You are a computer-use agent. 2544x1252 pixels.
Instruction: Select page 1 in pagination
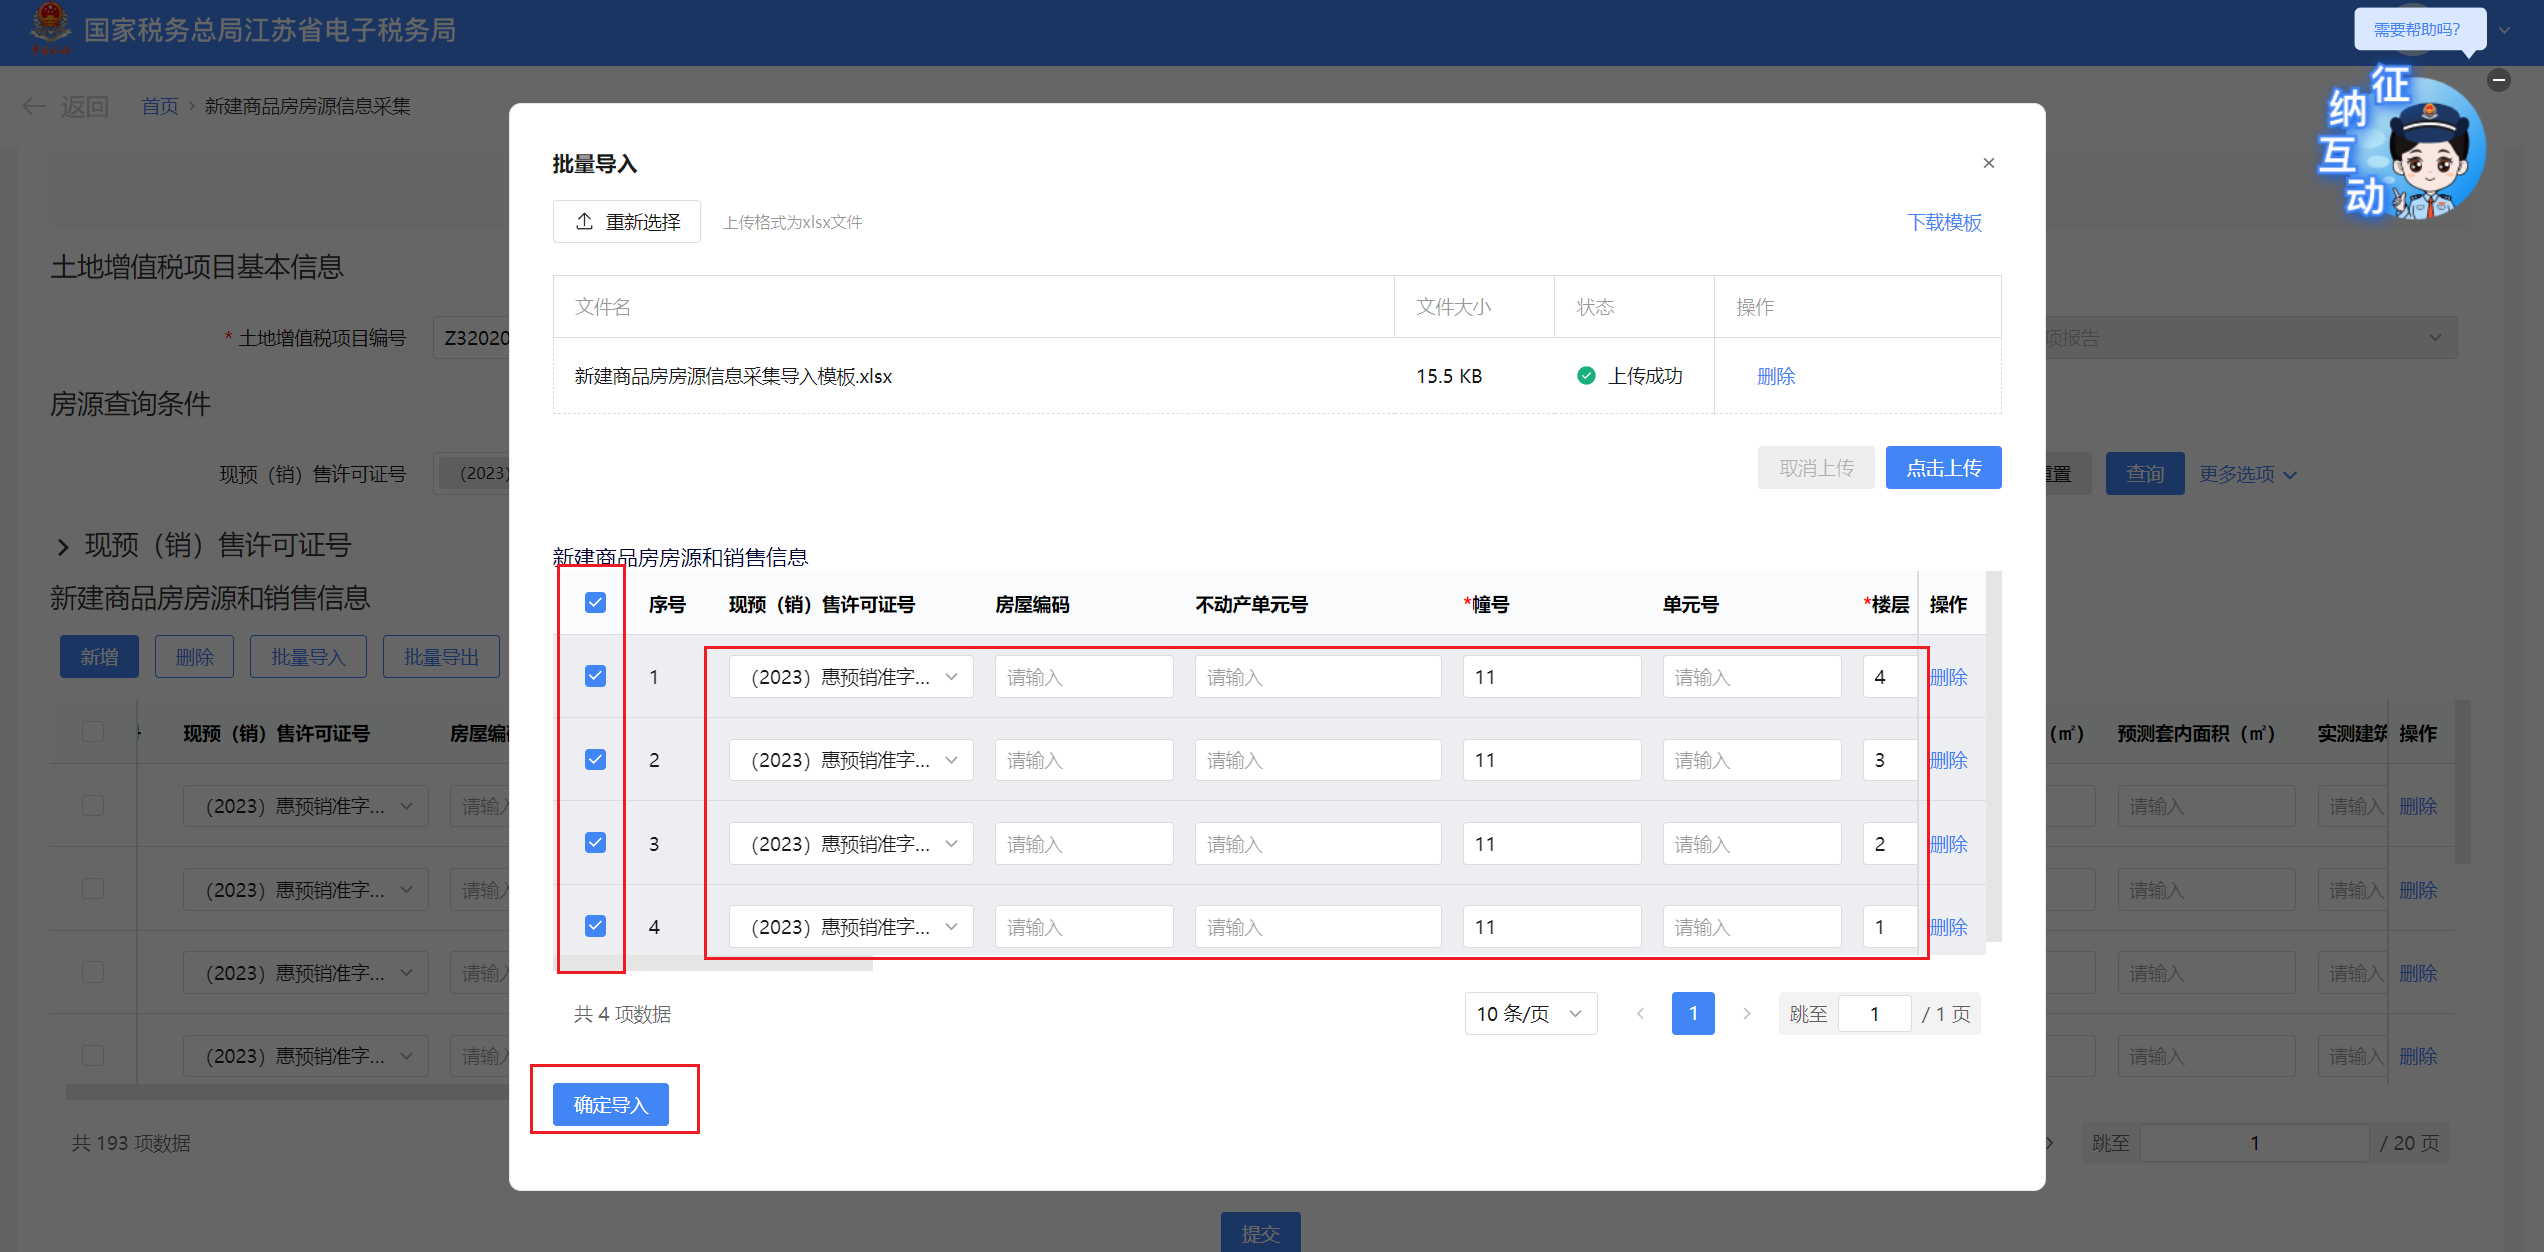(1692, 1013)
